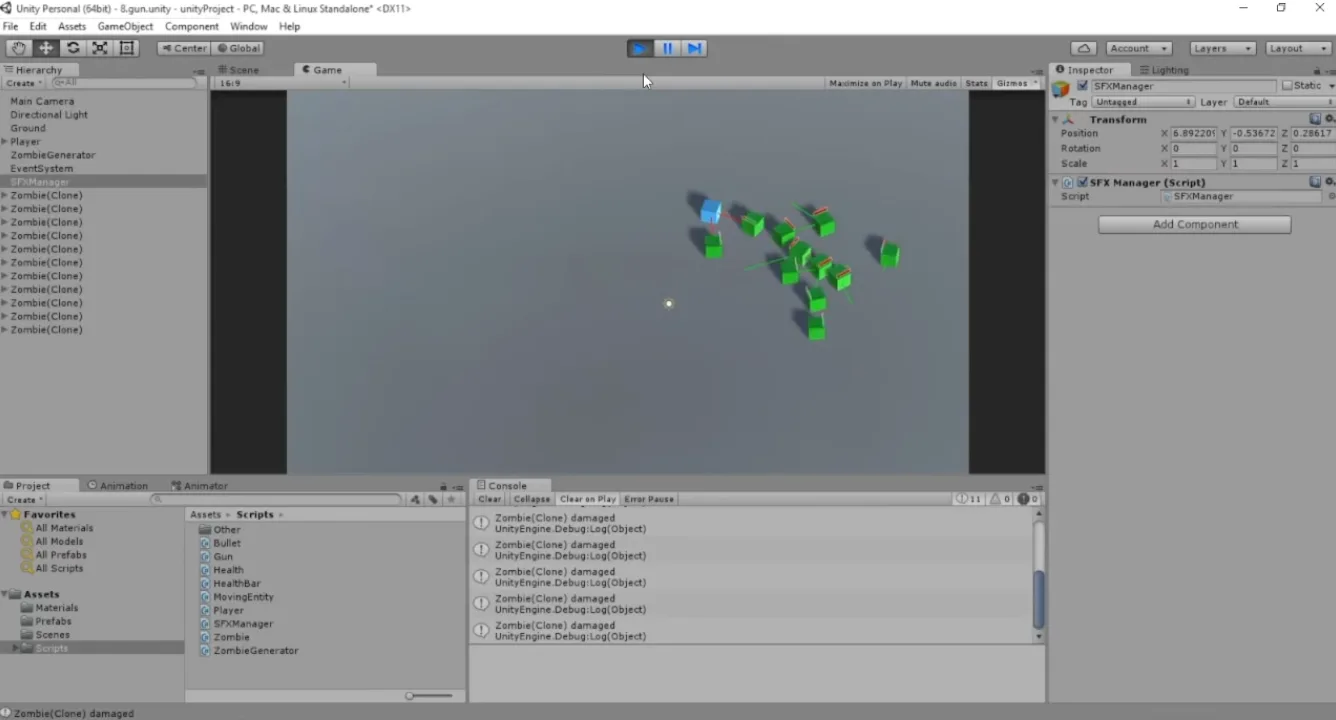The width and height of the screenshot is (1336, 720).
Task: Click the Console vertical scrollbar
Action: (x=1038, y=575)
